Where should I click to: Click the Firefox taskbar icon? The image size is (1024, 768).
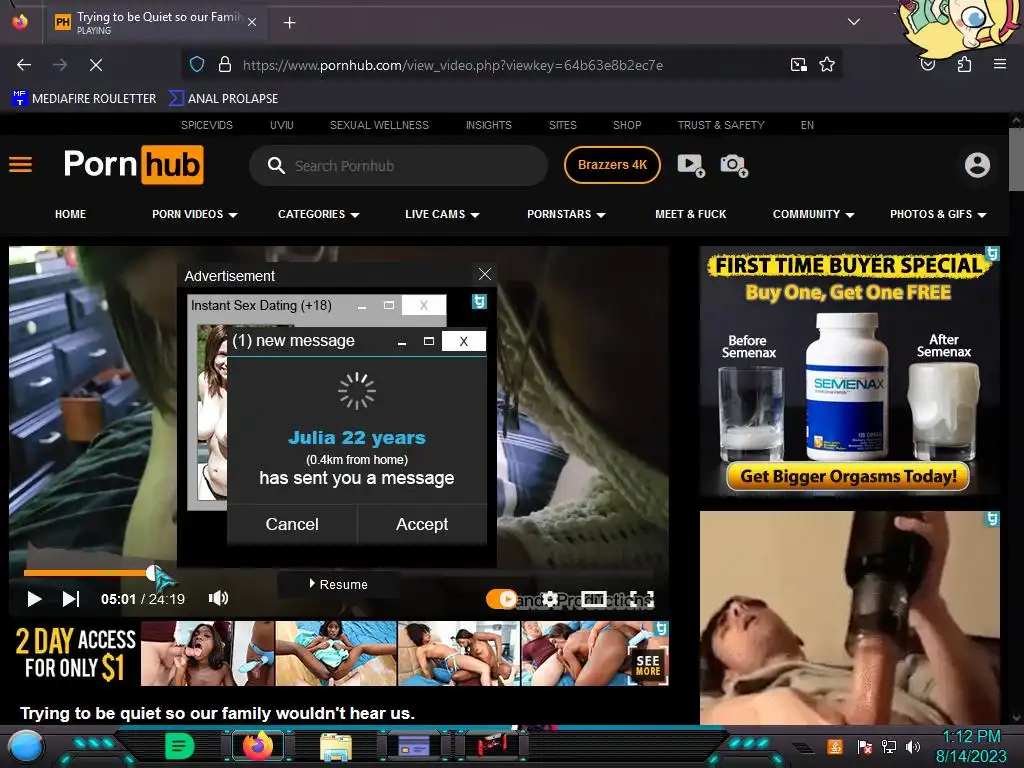[x=257, y=746]
